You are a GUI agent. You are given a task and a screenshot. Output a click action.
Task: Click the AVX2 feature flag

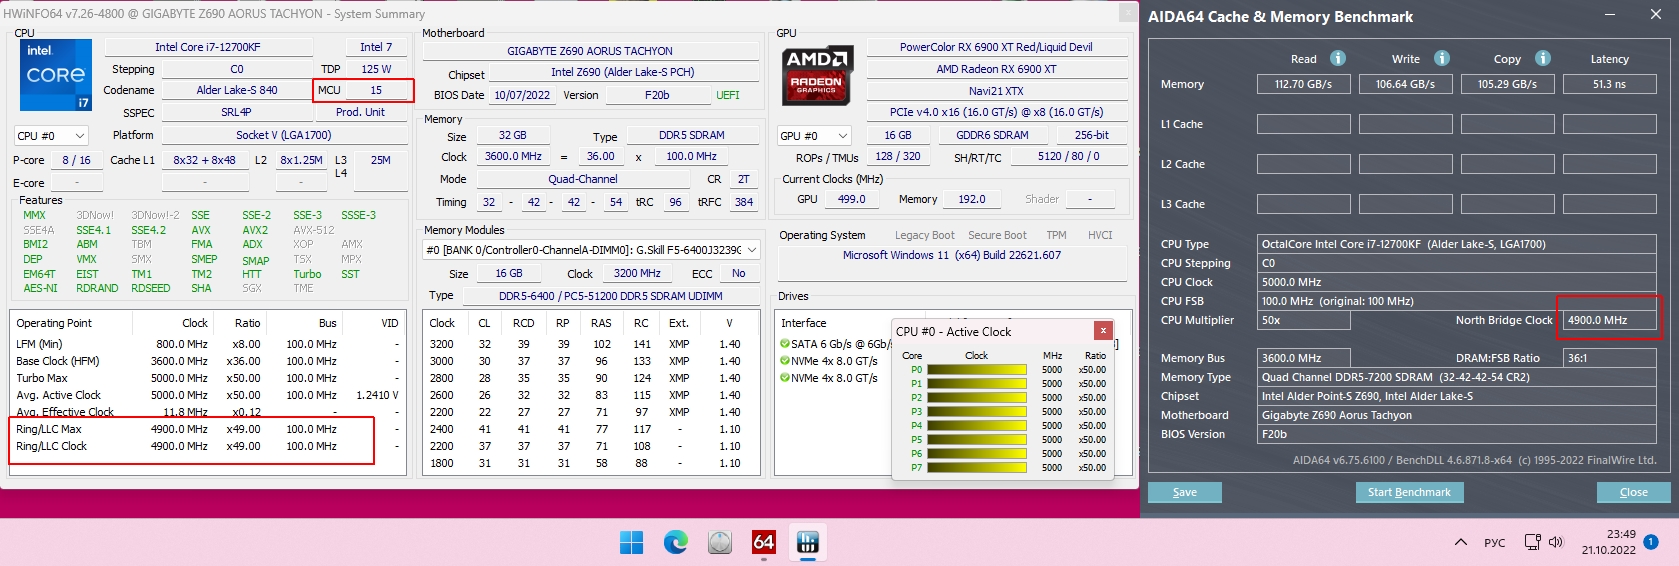(x=255, y=230)
